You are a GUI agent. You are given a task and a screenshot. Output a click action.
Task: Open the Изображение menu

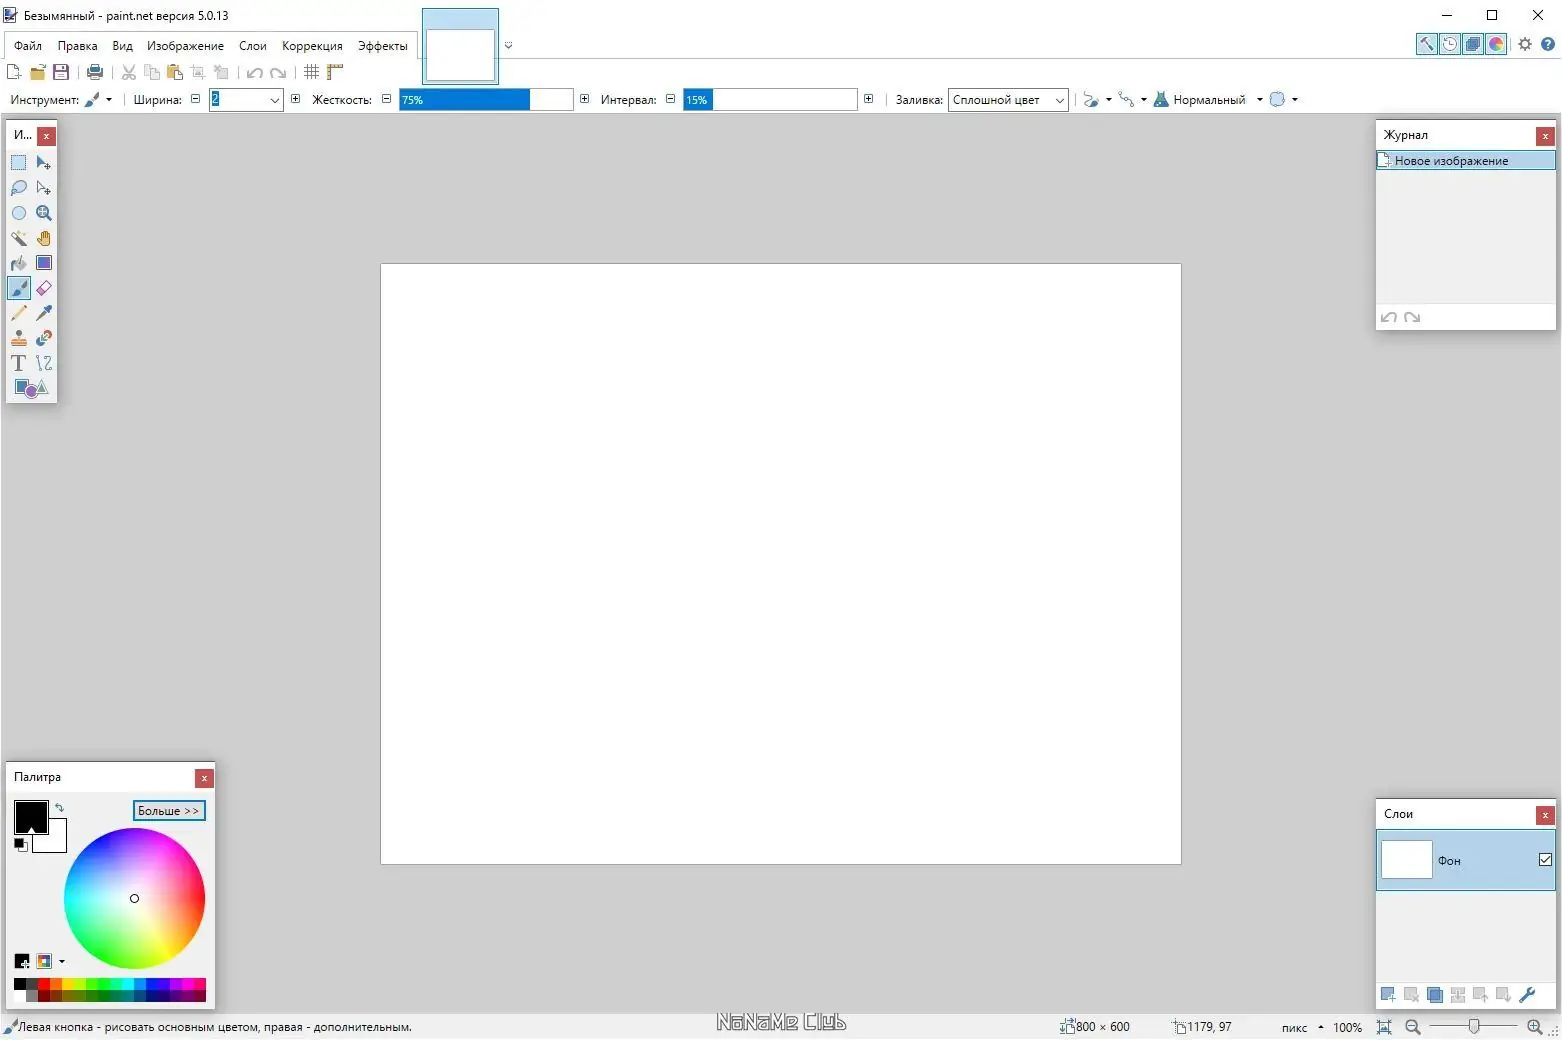185,46
